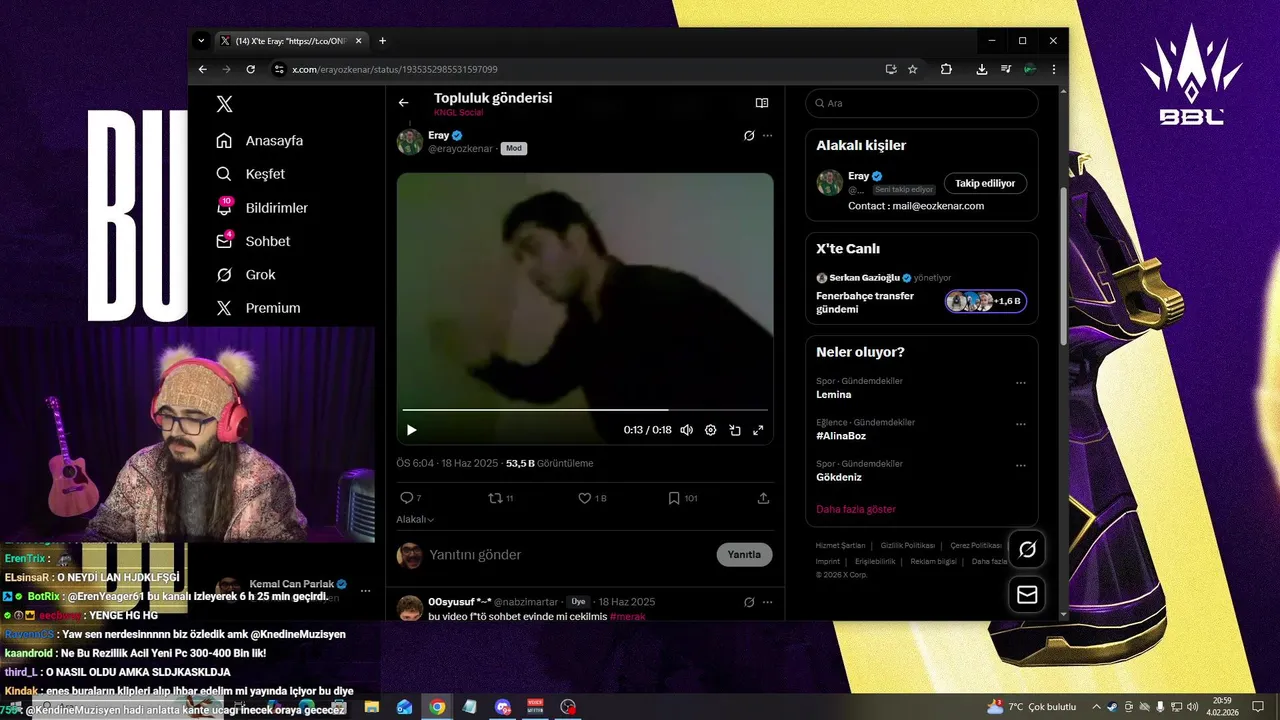
Task: Open the KNGL Social community link
Action: (x=458, y=113)
